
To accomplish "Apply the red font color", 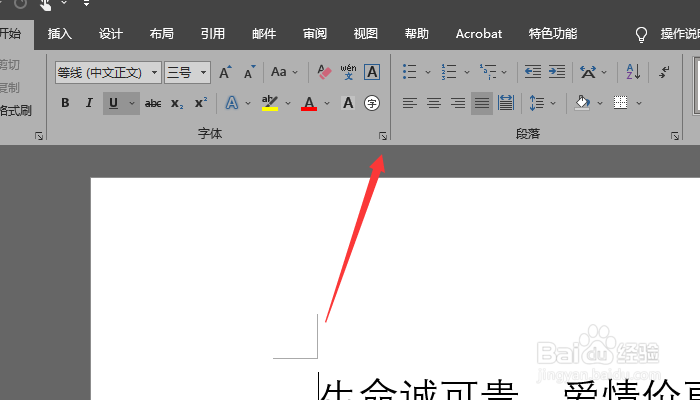I will (309, 103).
